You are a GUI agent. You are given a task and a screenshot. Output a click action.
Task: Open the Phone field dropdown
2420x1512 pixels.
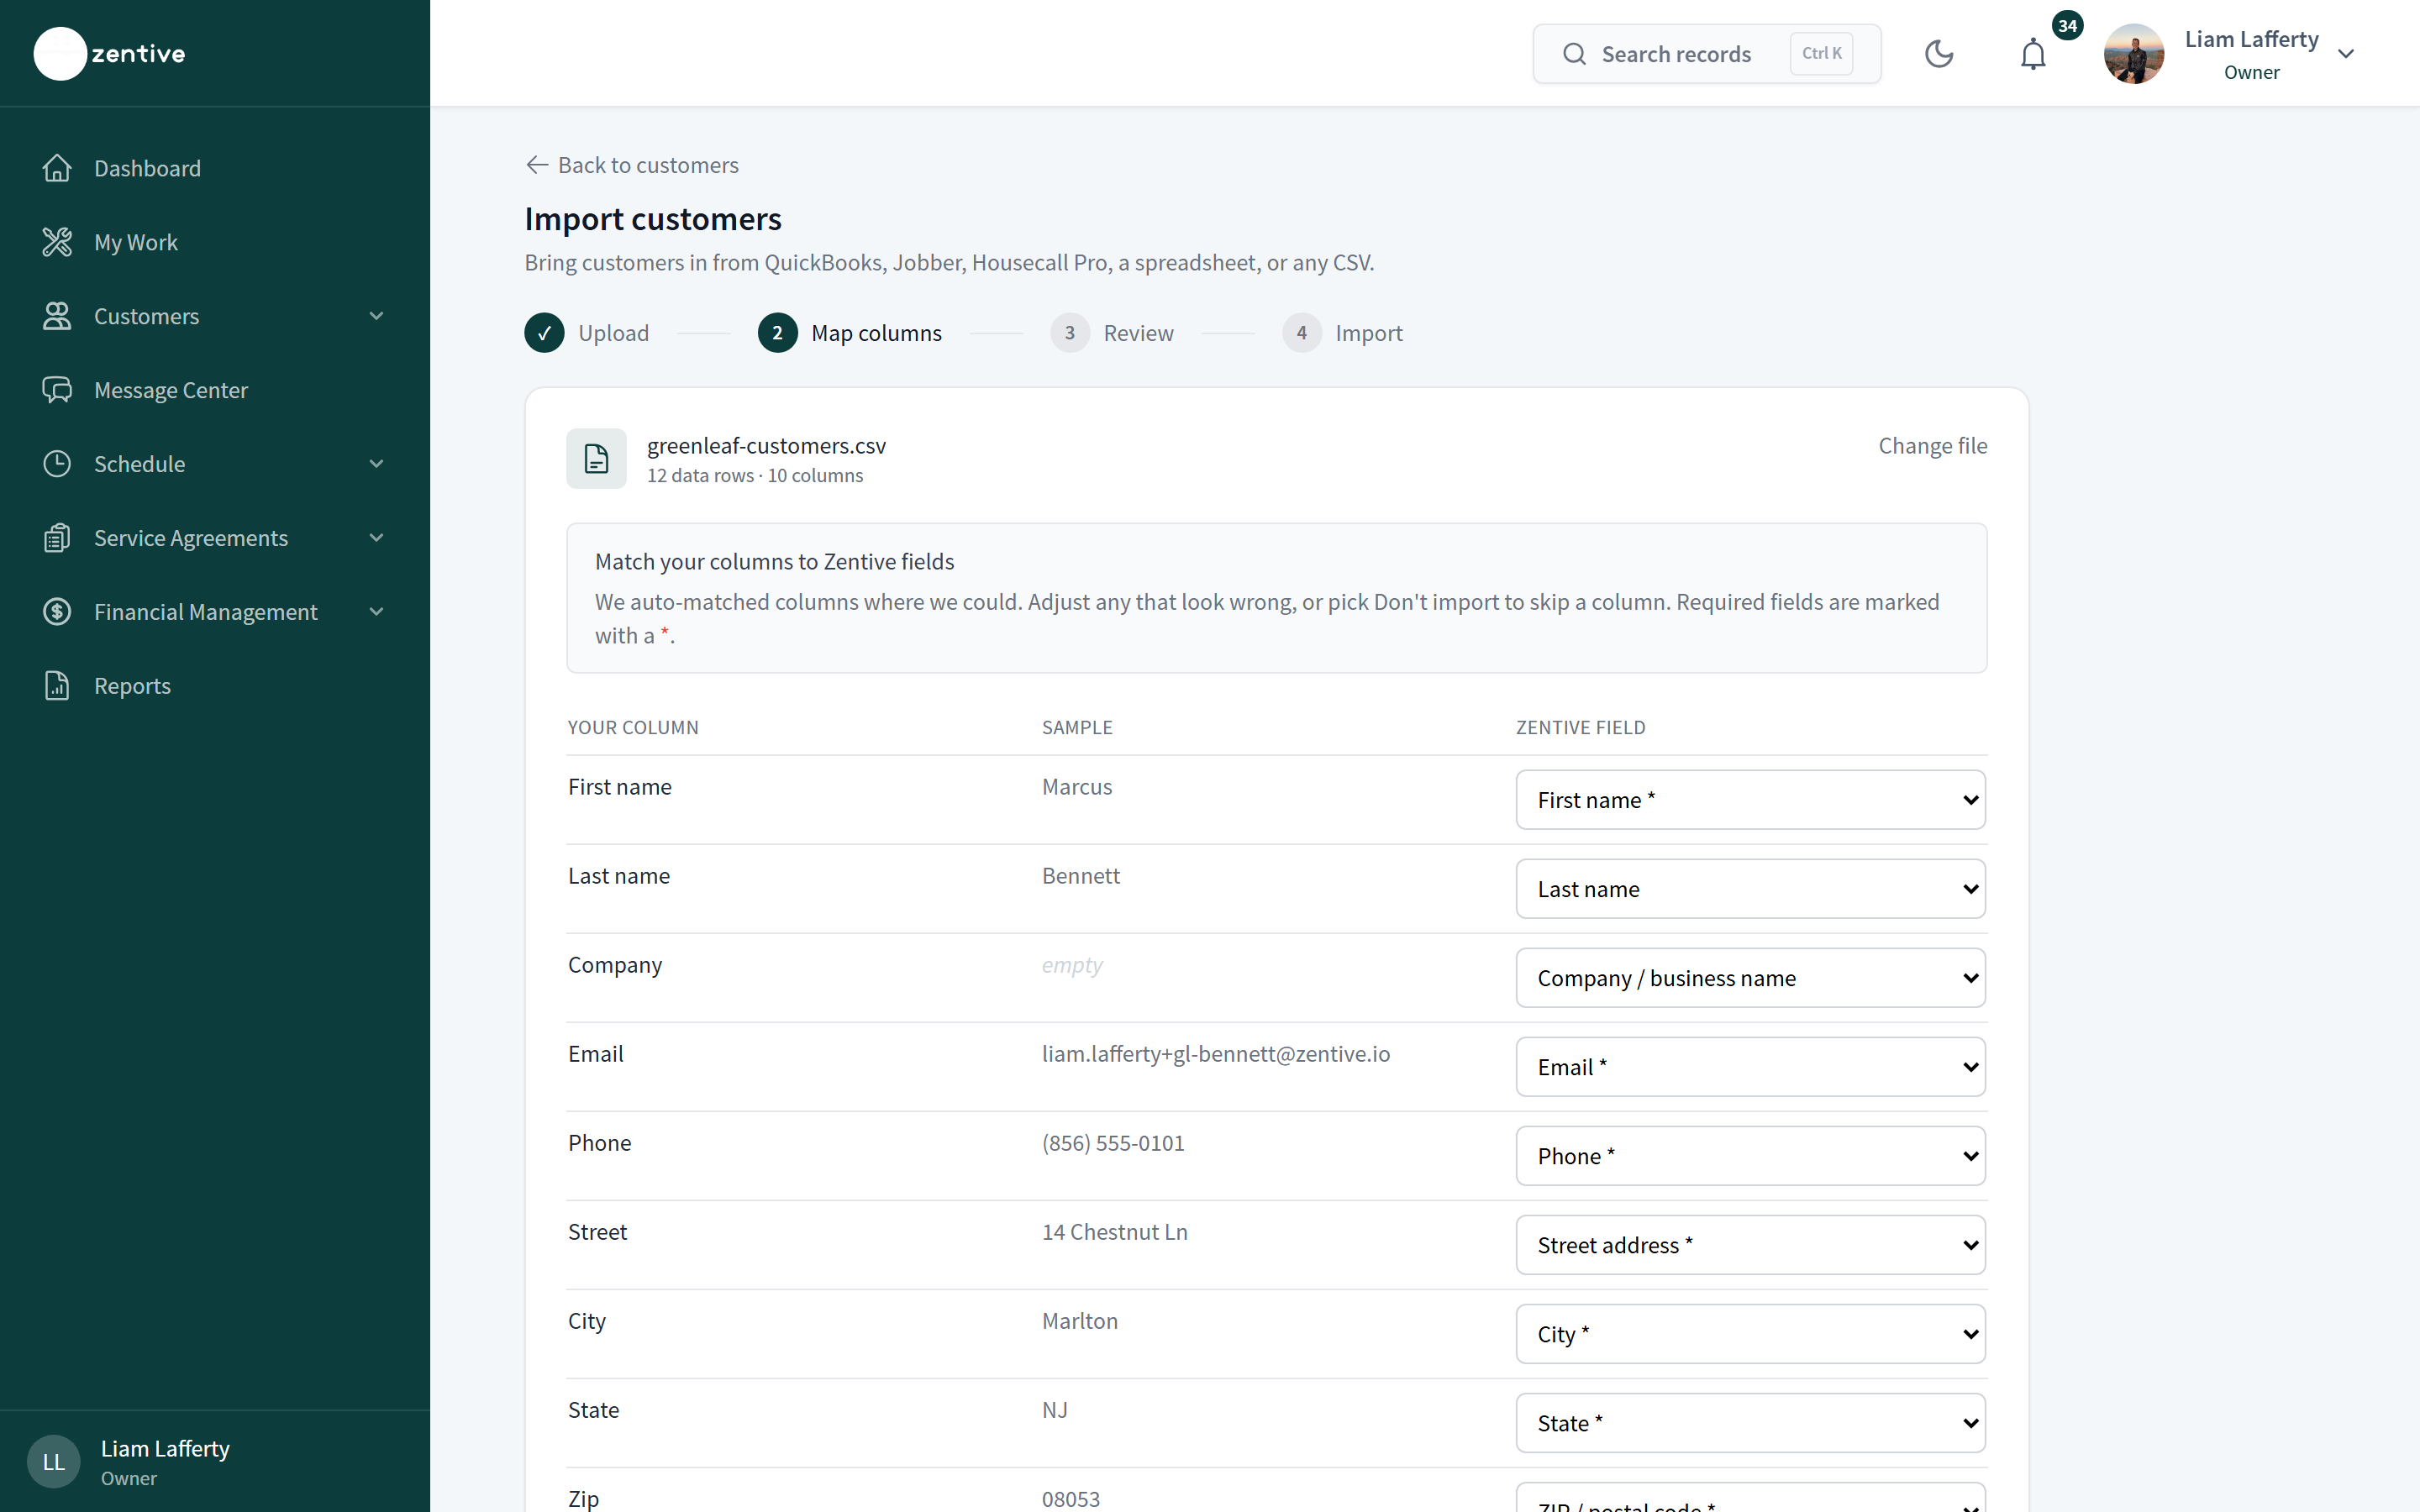click(x=1750, y=1156)
